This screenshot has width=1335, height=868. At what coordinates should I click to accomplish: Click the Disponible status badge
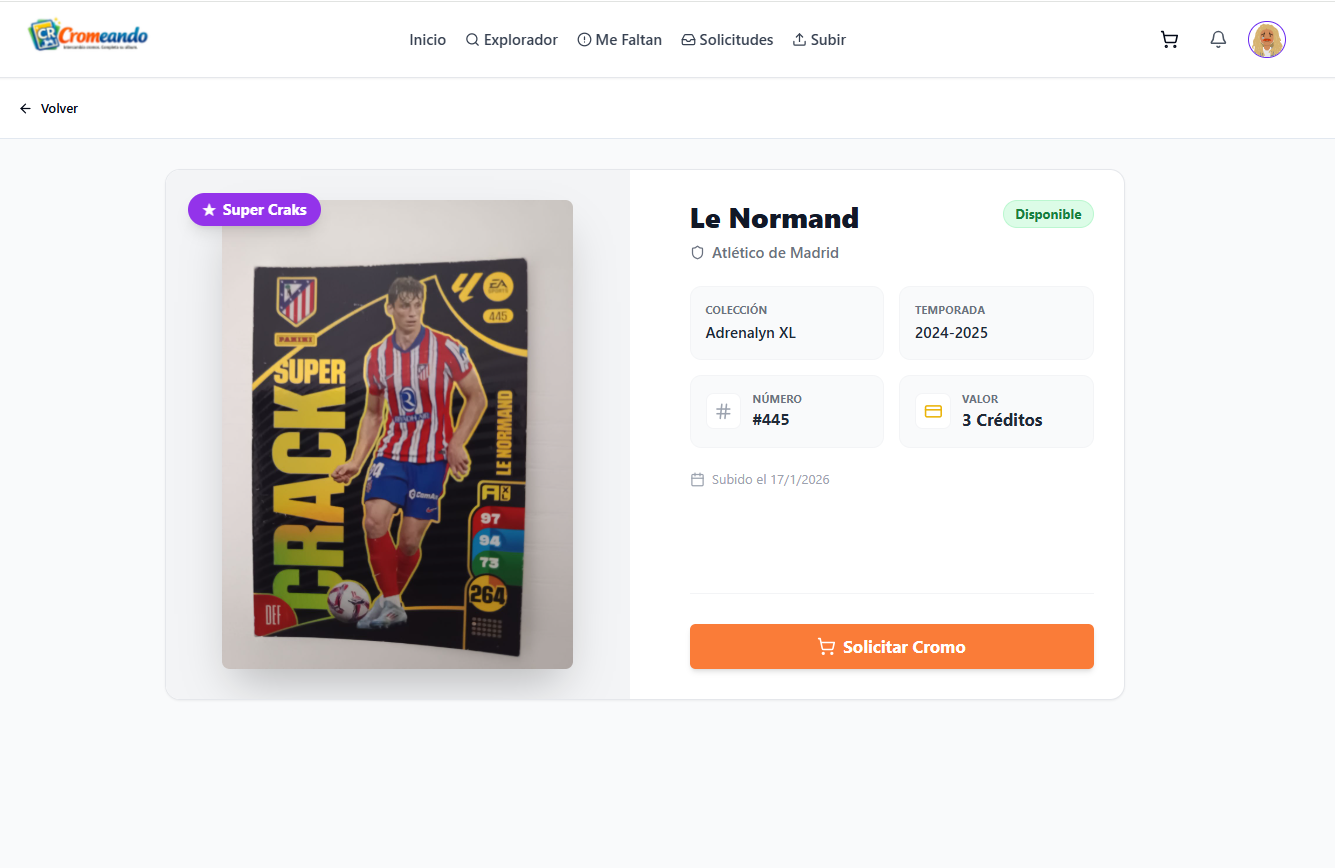point(1048,214)
